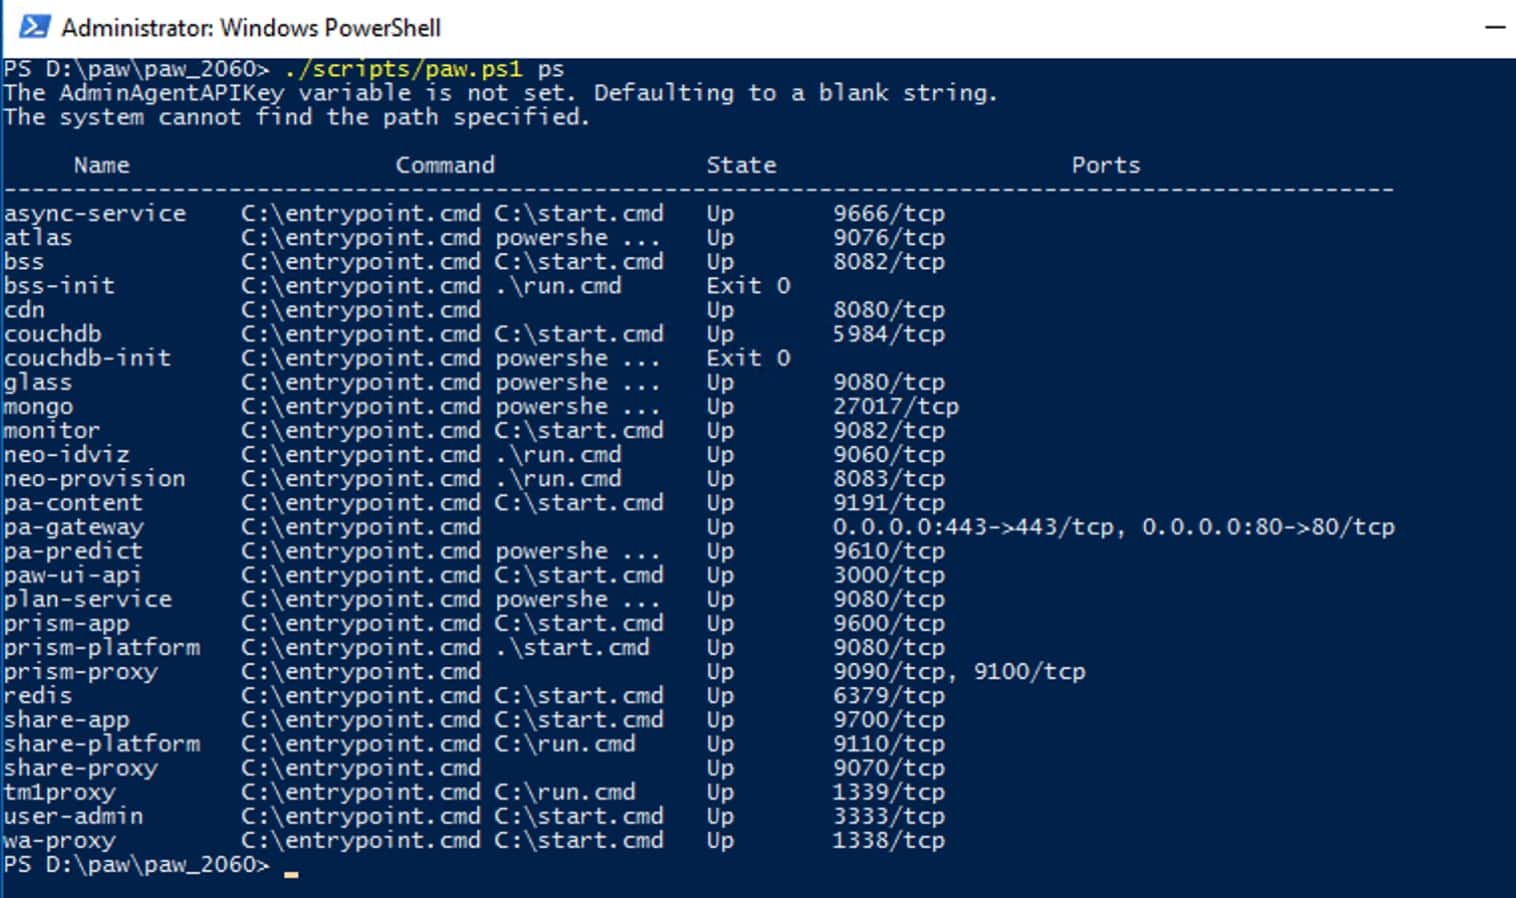Select the port 27017/tcp text

(893, 406)
